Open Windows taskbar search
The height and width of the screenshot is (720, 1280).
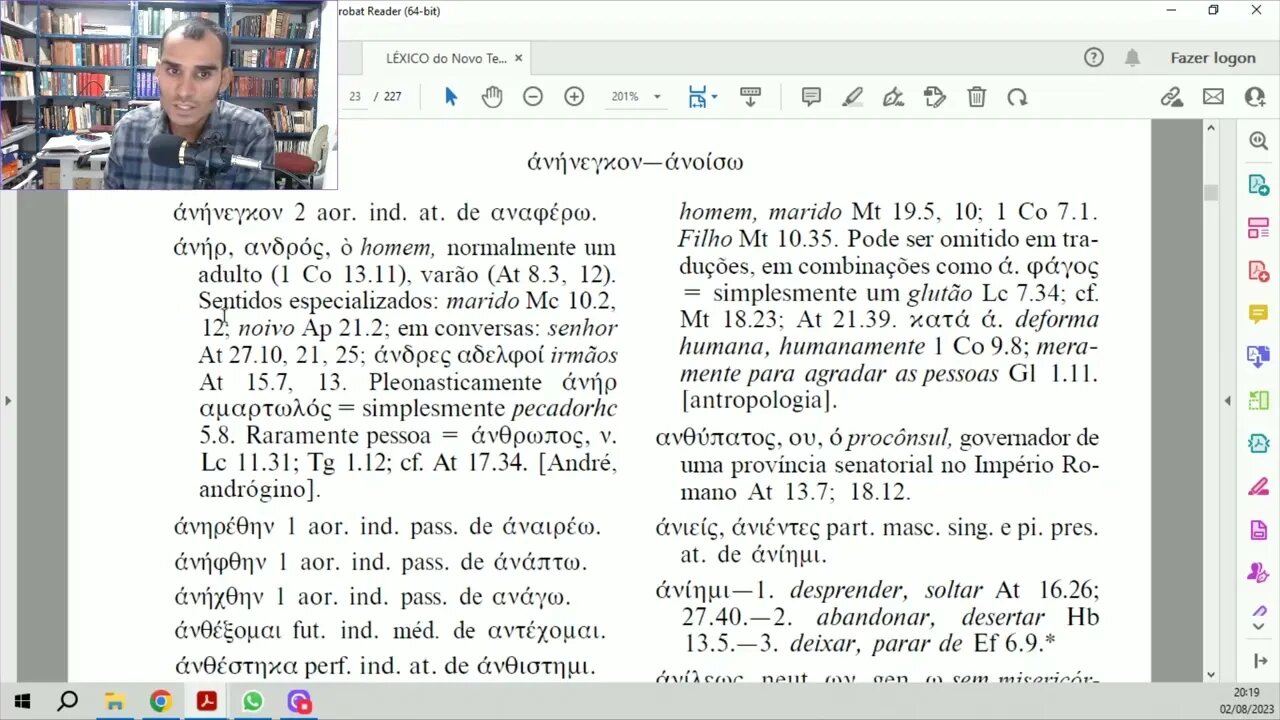(68, 701)
